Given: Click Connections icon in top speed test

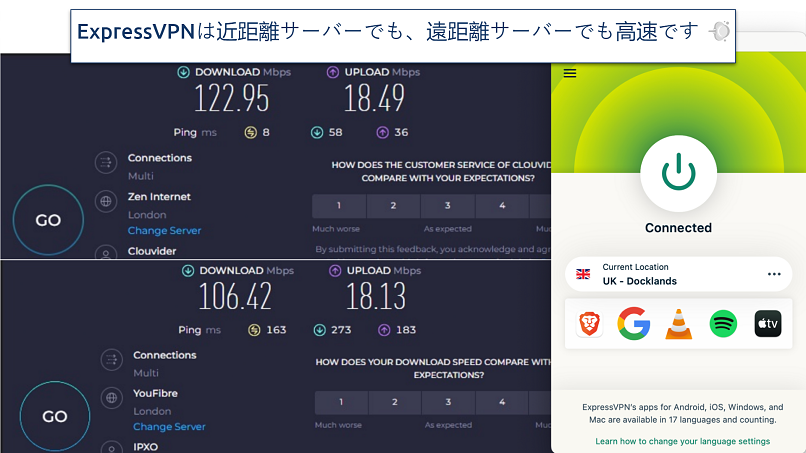Looking at the screenshot, I should point(106,162).
